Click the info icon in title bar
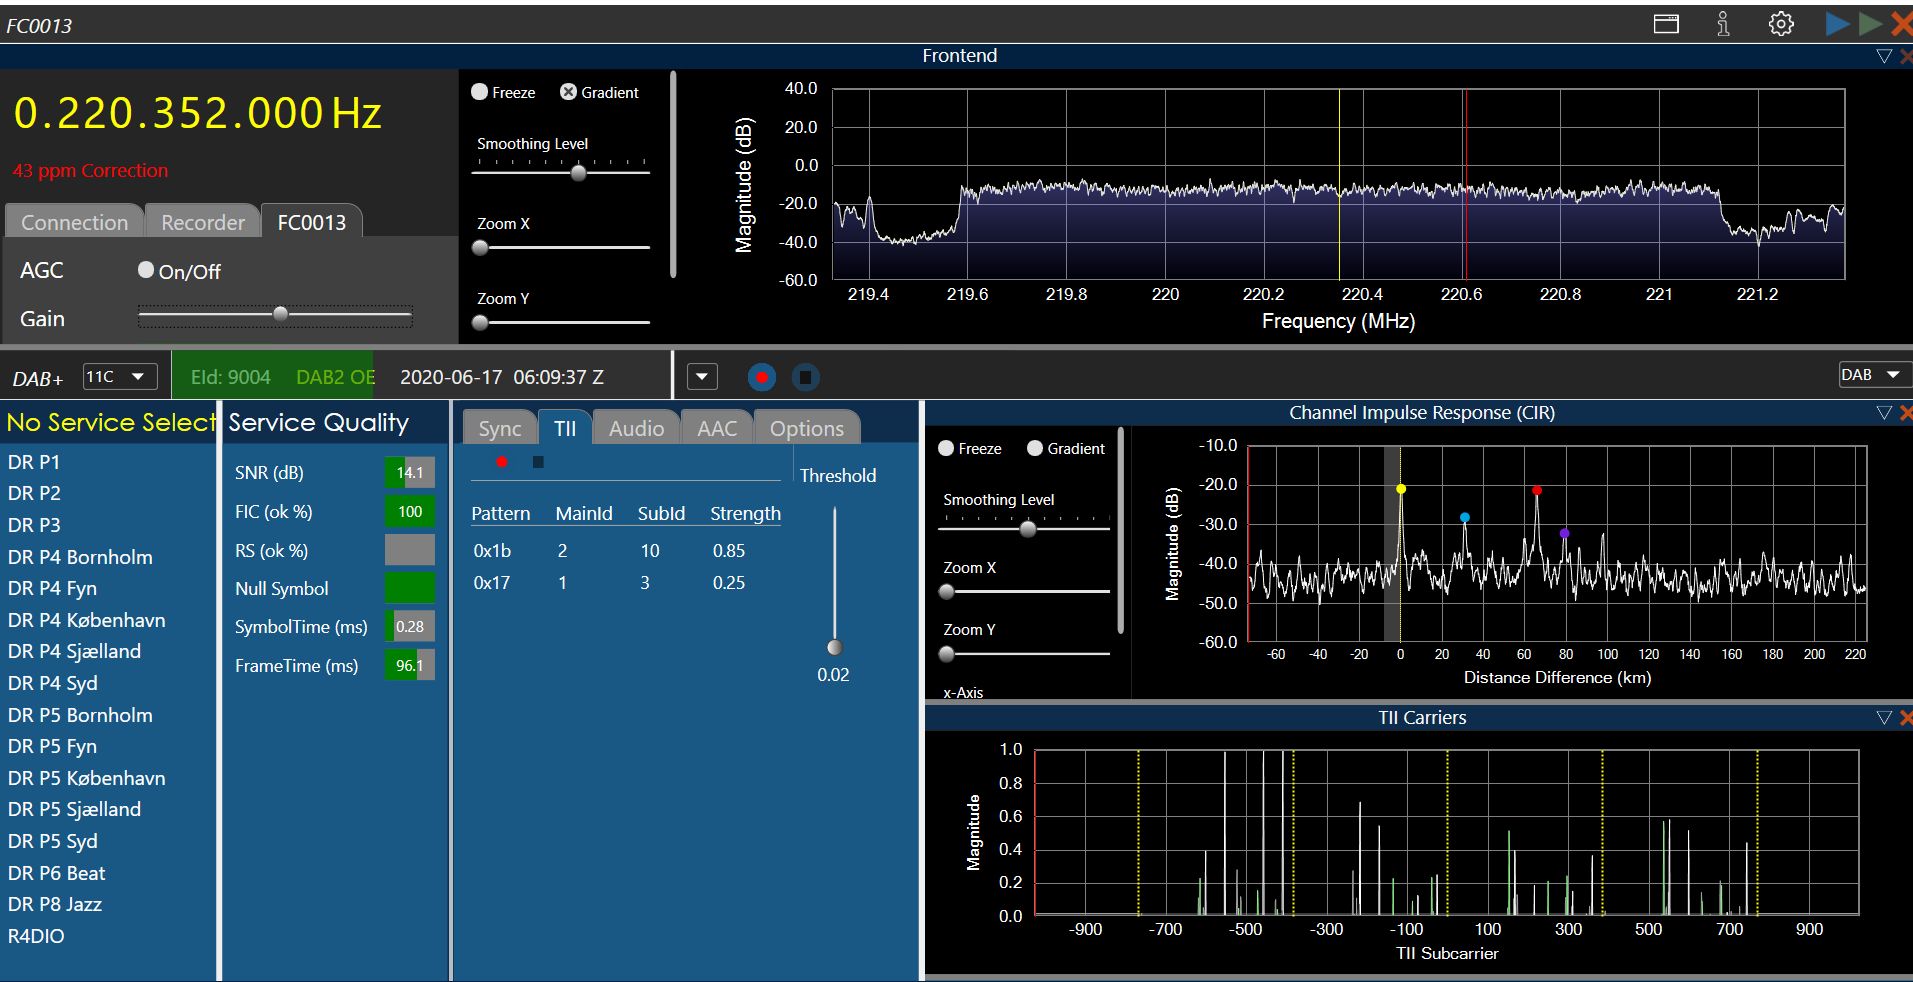The width and height of the screenshot is (1913, 982). pyautogui.click(x=1723, y=24)
